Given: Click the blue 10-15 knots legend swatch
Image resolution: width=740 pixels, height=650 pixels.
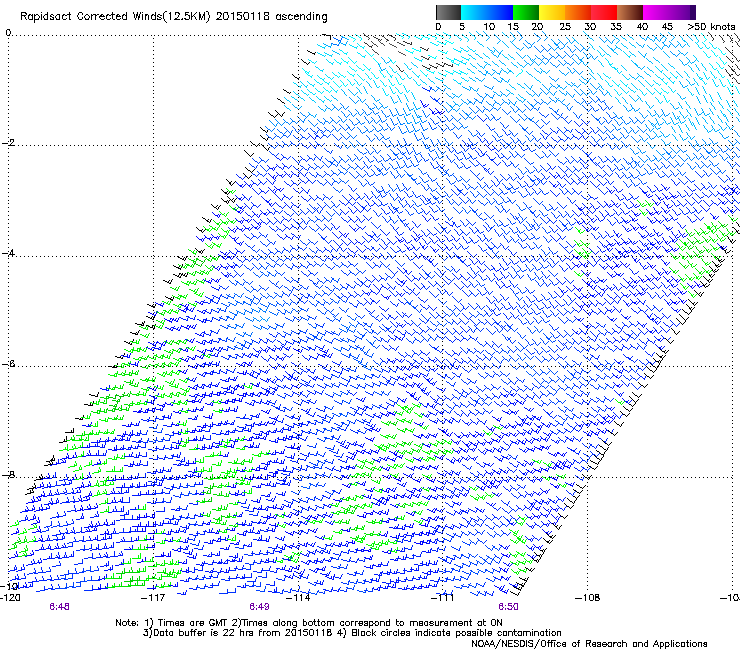Looking at the screenshot, I should 500,12.
